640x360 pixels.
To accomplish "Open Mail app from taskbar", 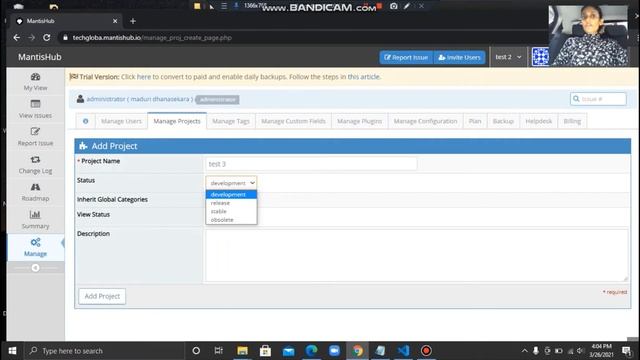I will (289, 351).
